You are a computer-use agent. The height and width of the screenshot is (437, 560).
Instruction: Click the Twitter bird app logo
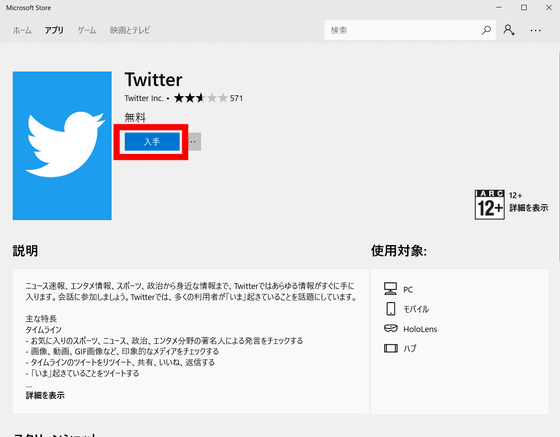tap(62, 146)
